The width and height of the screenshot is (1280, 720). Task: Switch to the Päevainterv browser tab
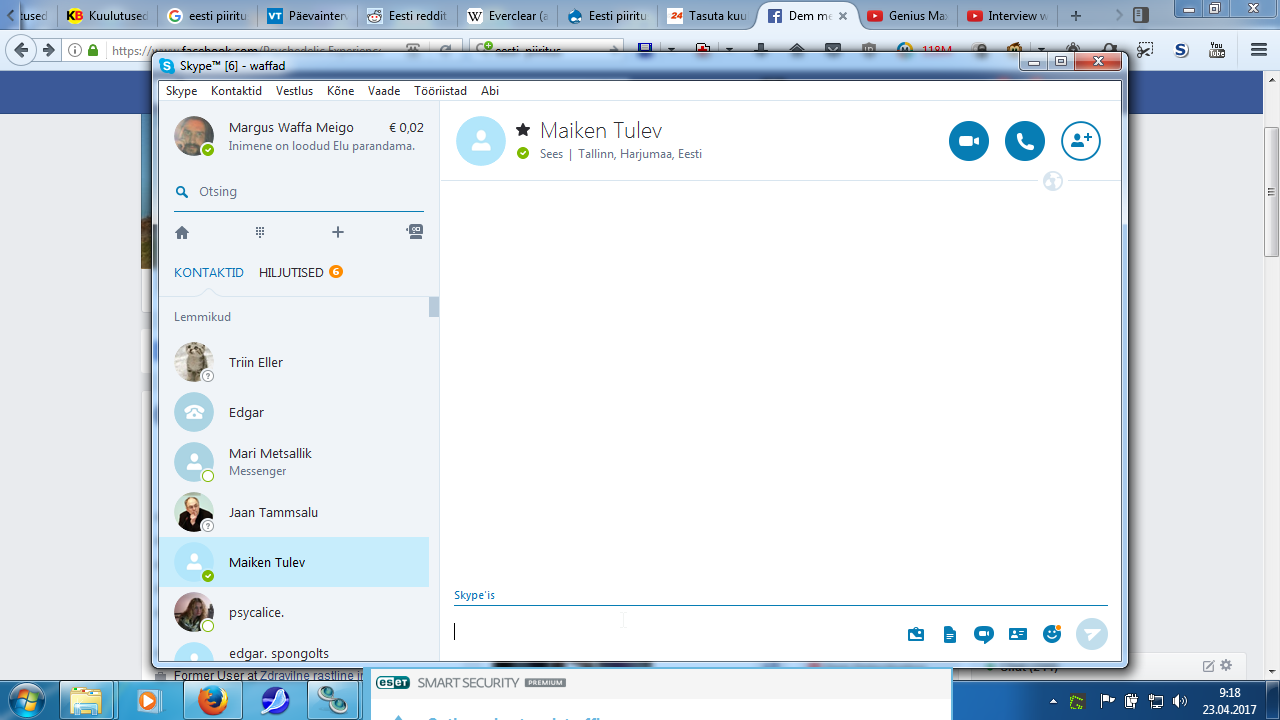tap(308, 16)
